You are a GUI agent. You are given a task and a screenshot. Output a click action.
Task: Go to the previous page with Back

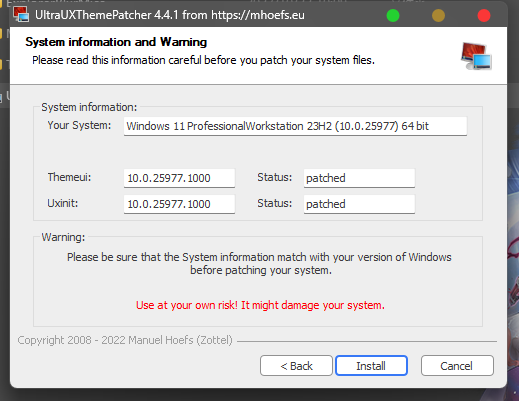[x=296, y=366]
